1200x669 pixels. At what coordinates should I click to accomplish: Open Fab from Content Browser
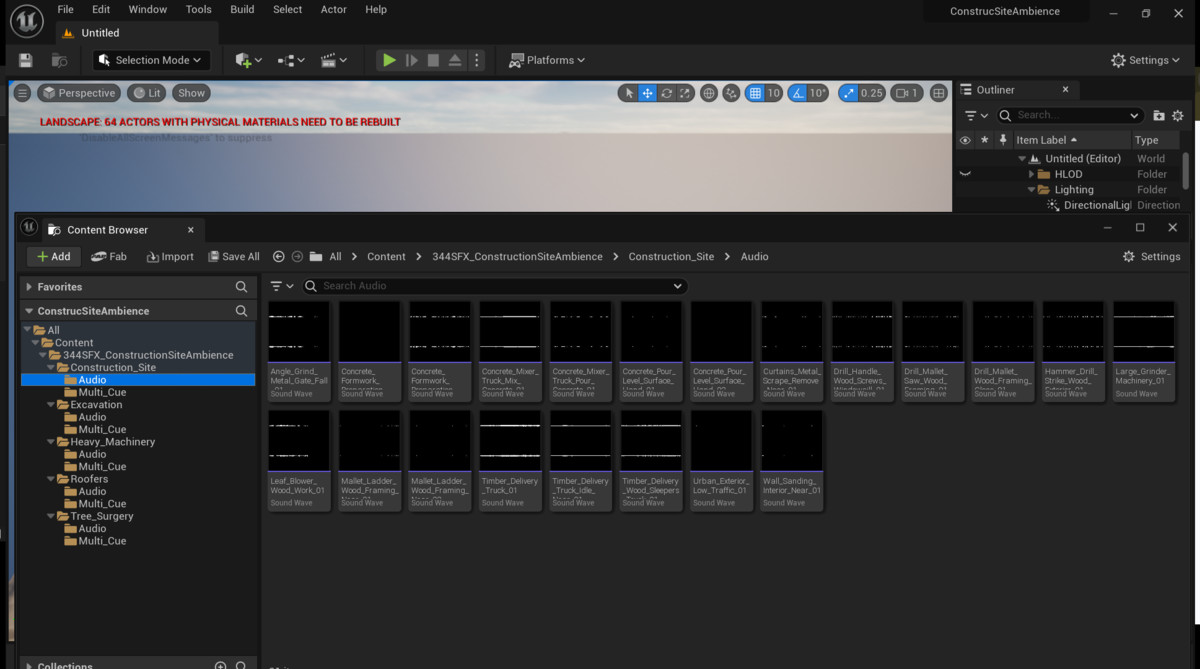[x=109, y=256]
